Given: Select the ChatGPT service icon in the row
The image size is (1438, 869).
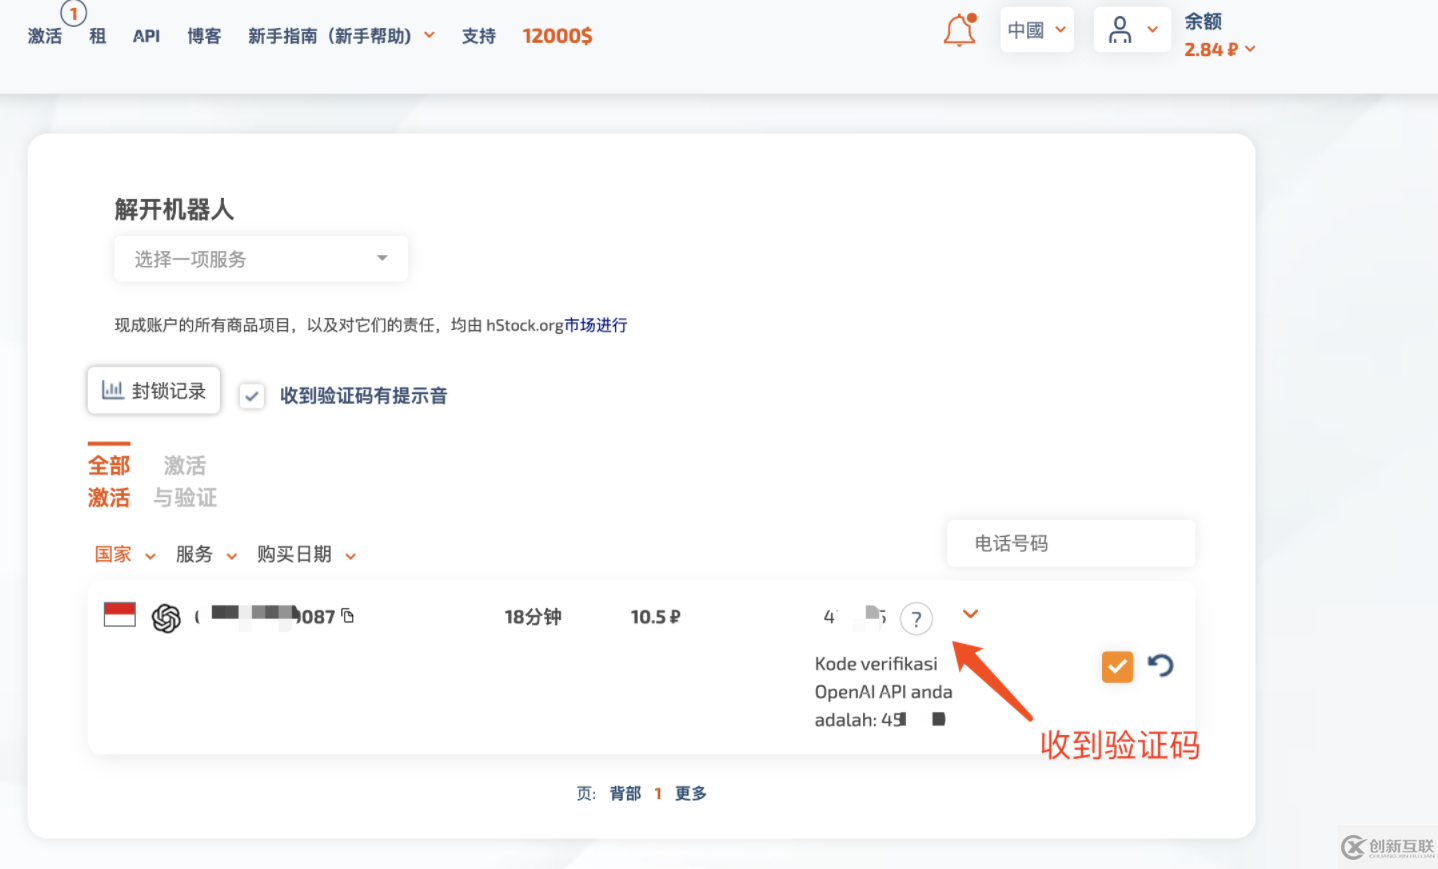Looking at the screenshot, I should [x=167, y=617].
